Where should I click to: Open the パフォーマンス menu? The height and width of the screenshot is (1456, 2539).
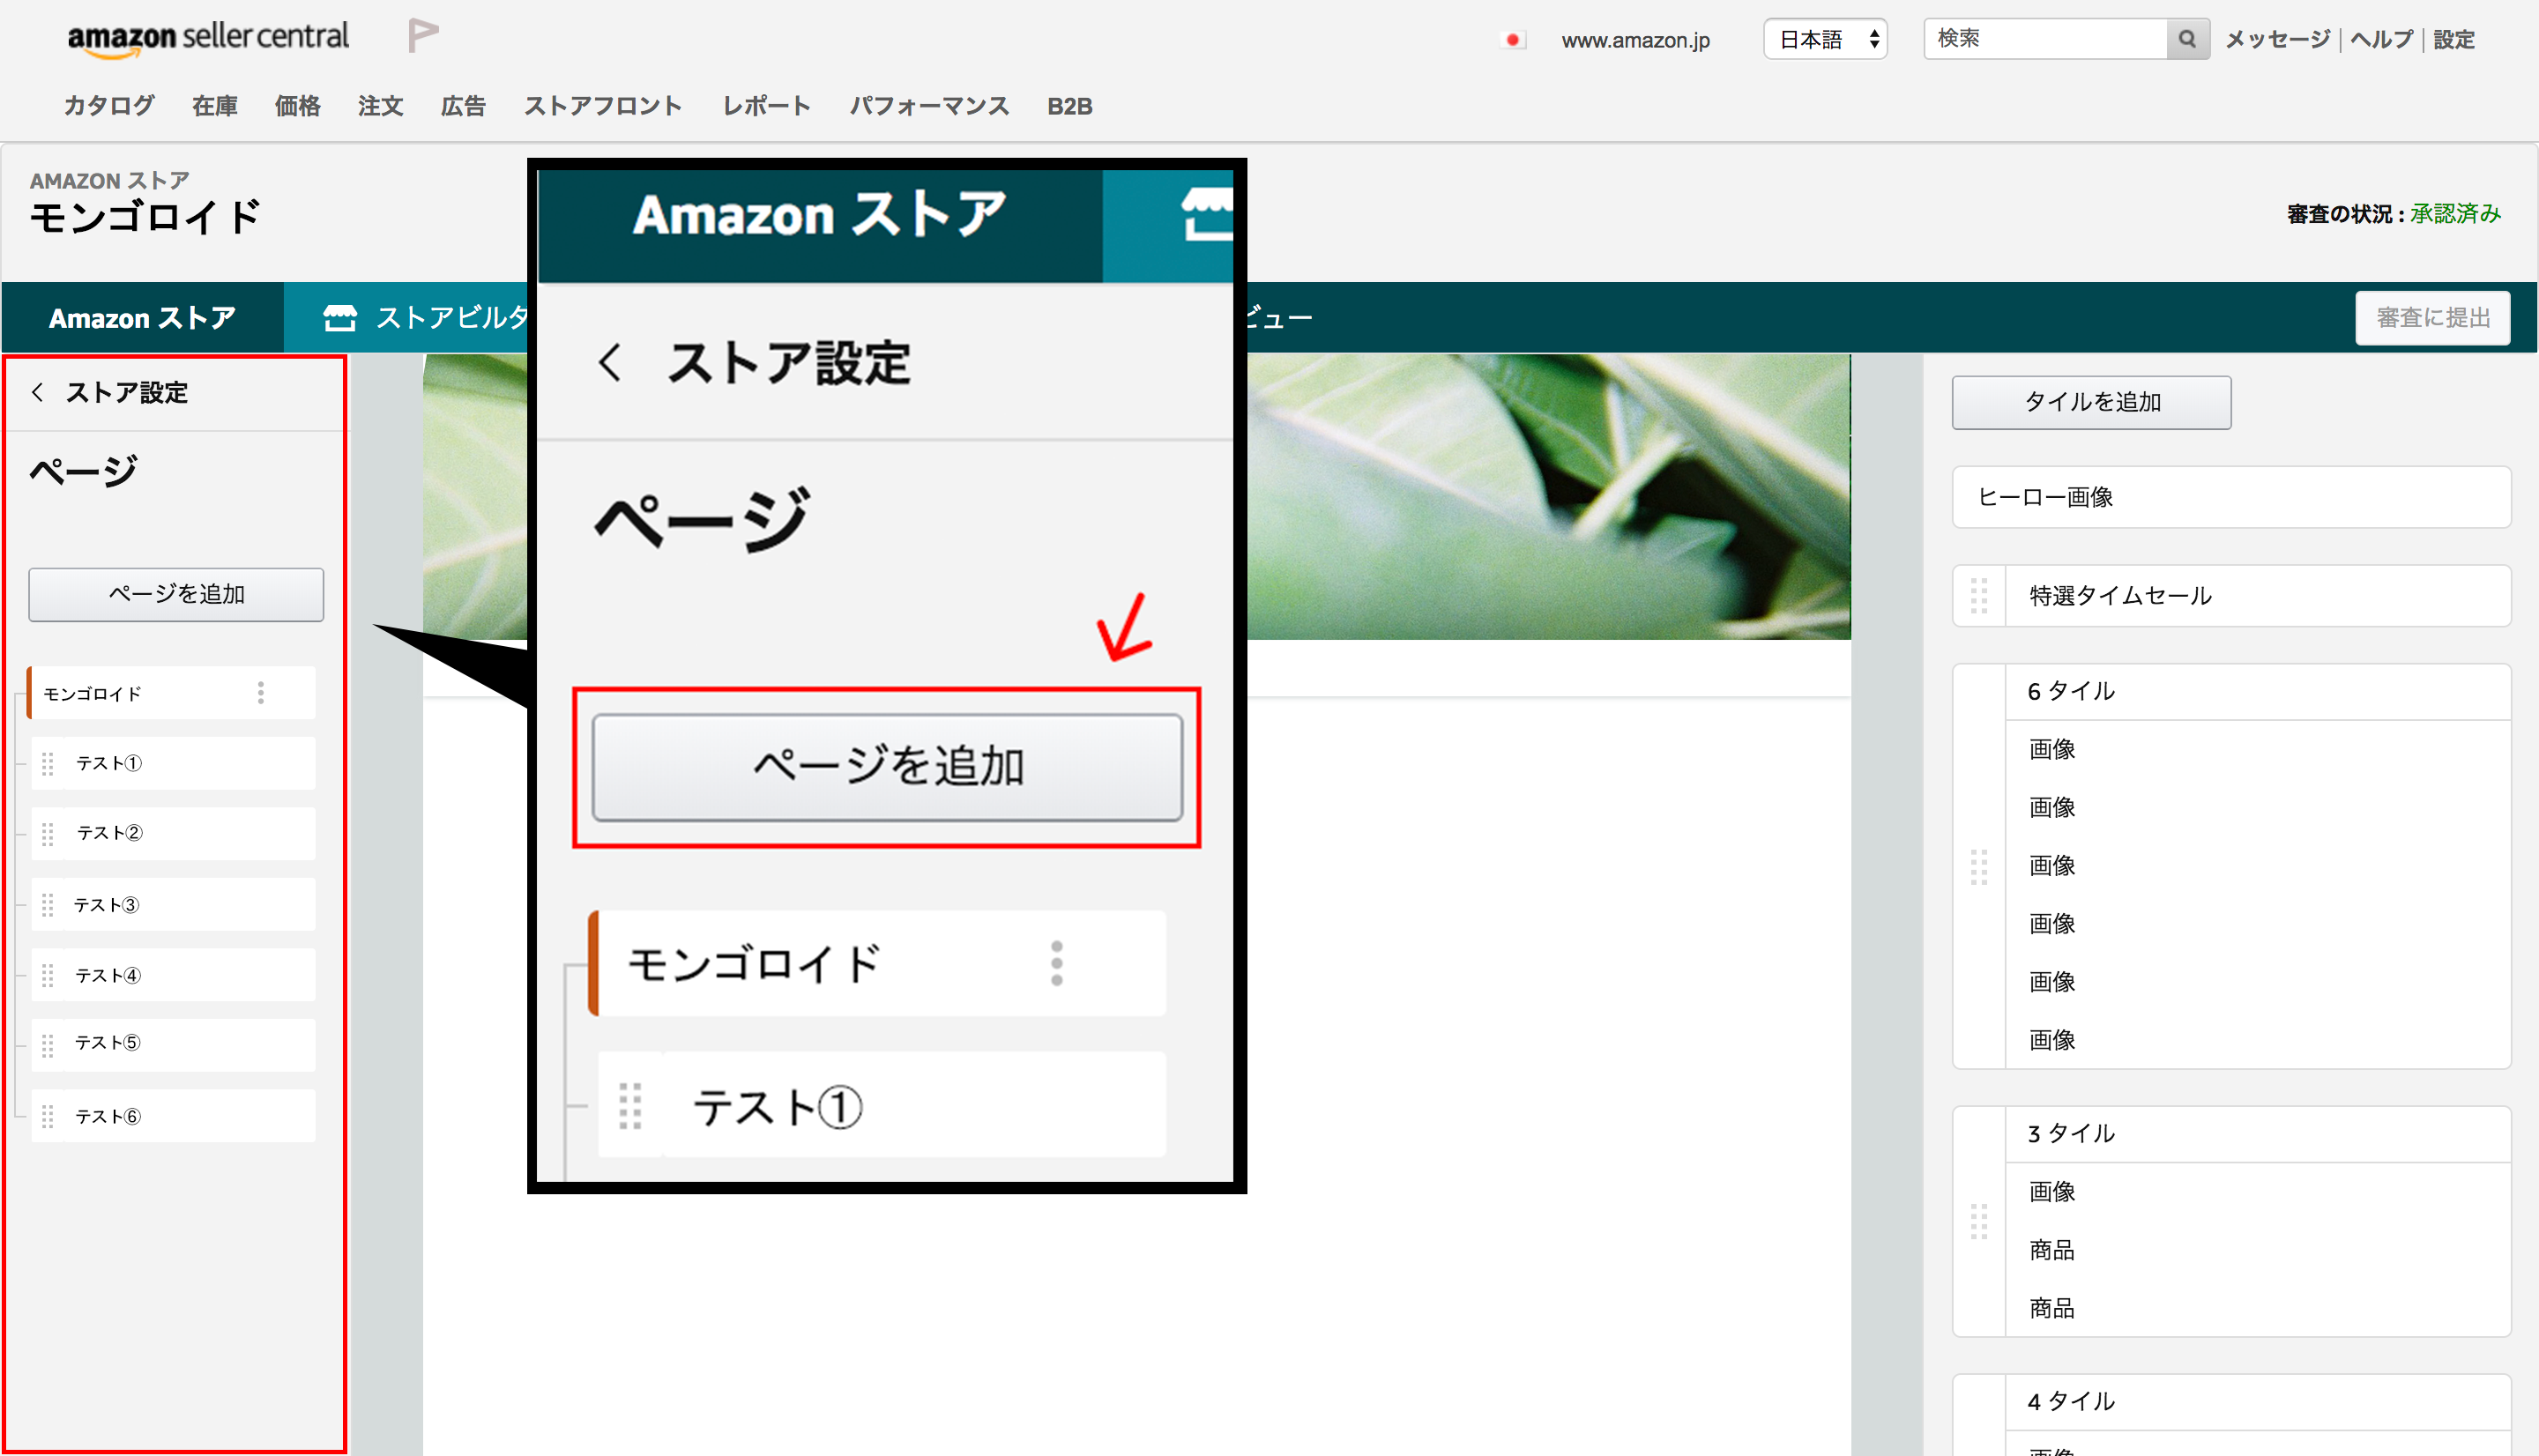(x=930, y=106)
